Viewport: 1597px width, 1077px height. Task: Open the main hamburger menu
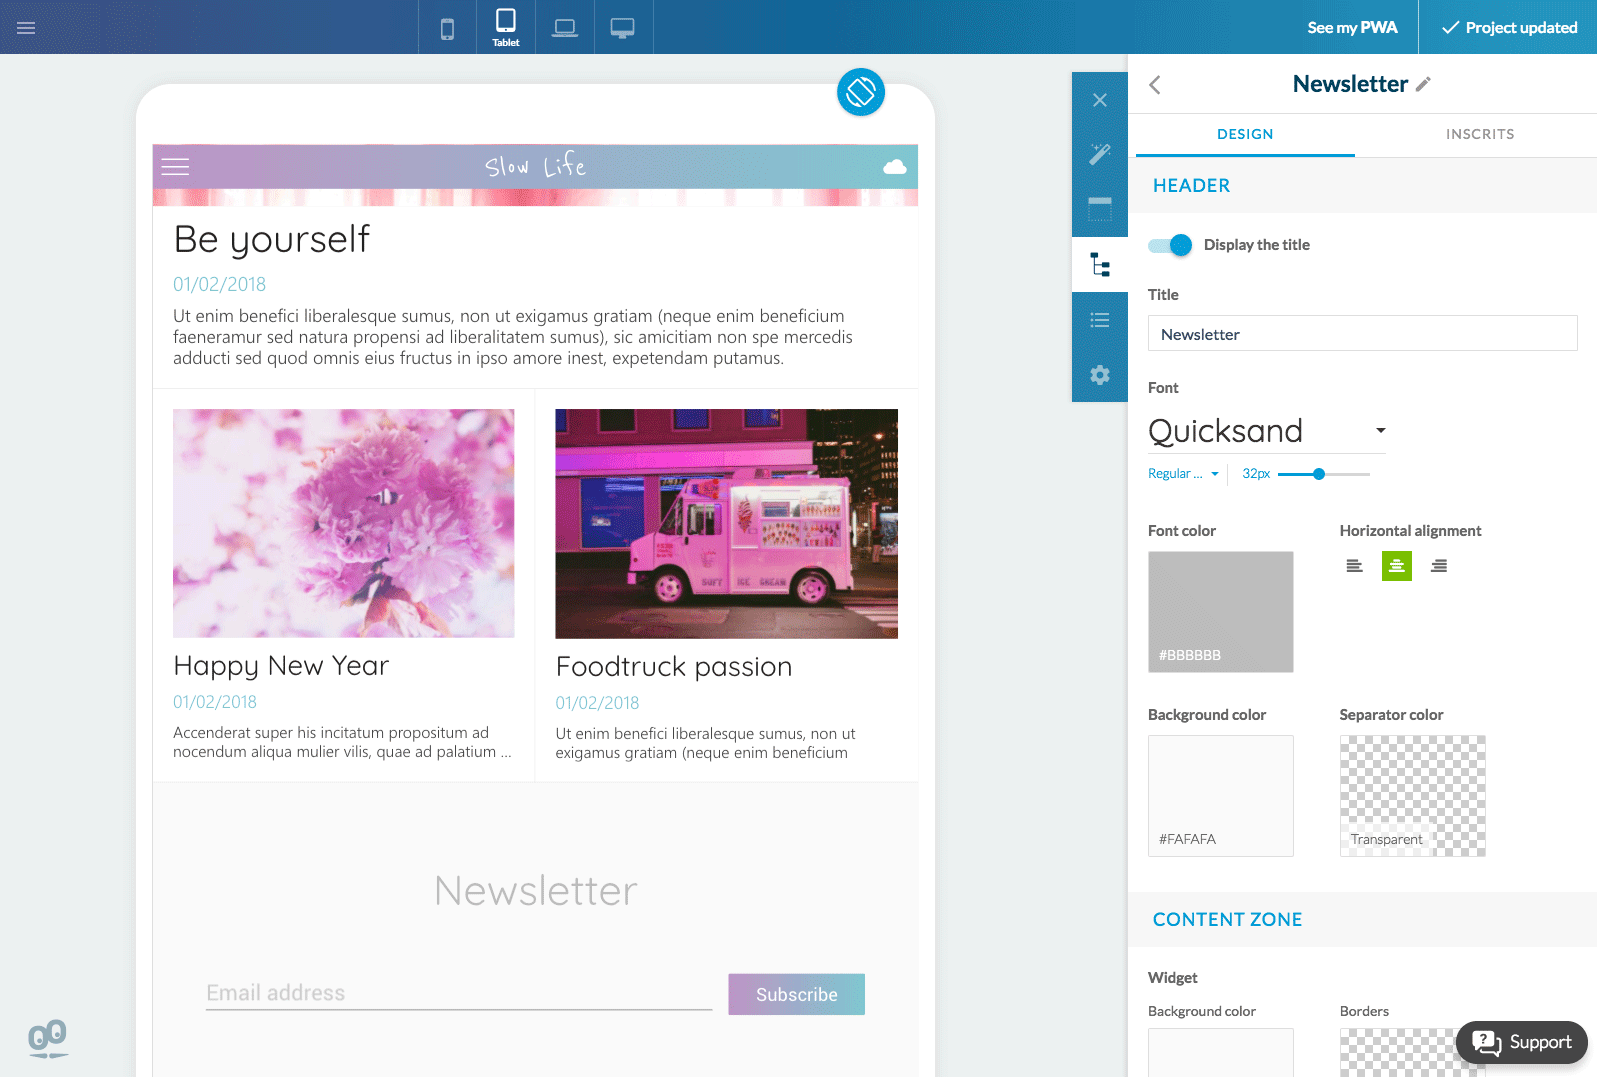(x=26, y=28)
